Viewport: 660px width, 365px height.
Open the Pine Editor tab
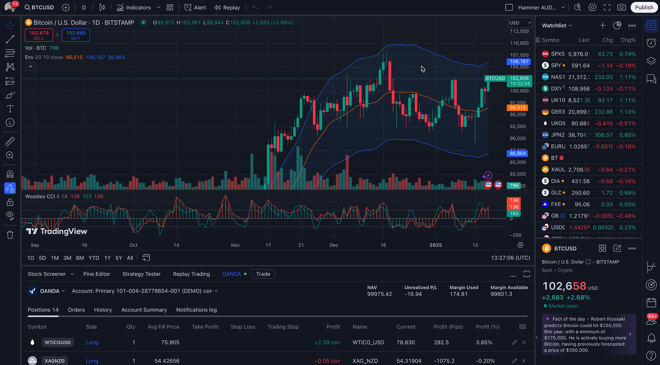(x=96, y=274)
